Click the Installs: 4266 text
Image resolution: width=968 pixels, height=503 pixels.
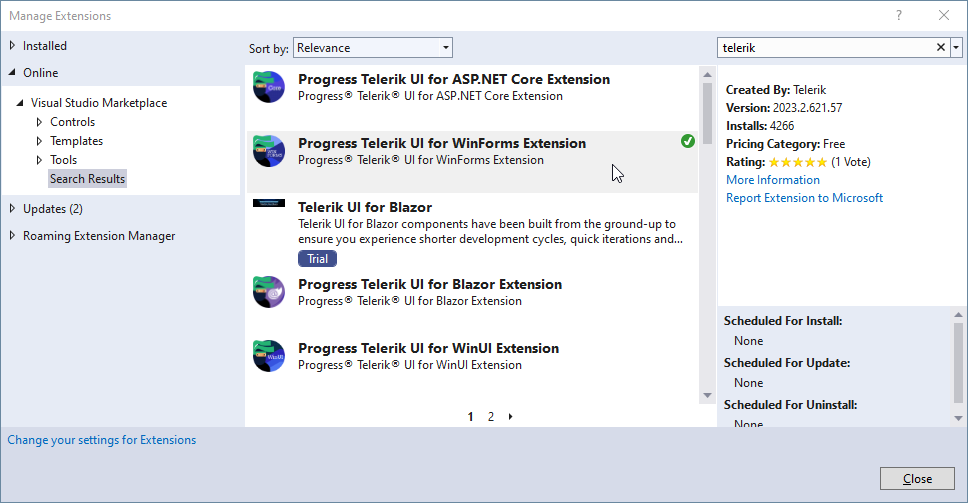tap(760, 125)
